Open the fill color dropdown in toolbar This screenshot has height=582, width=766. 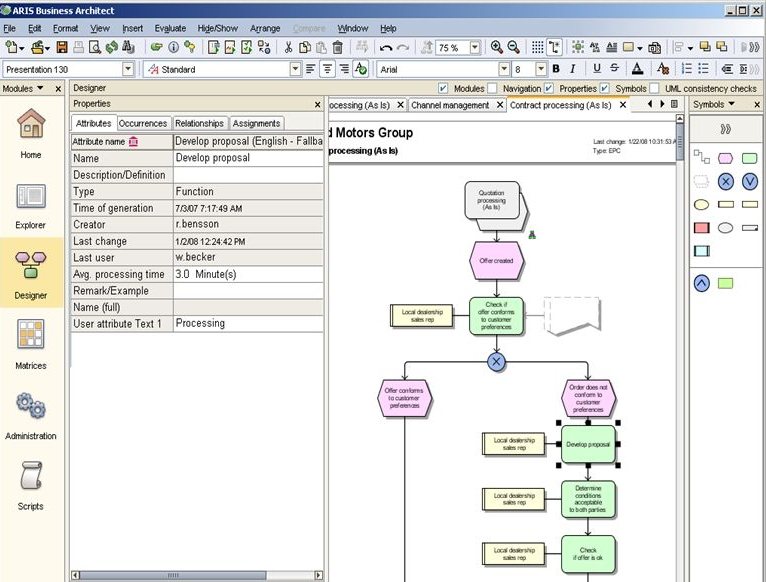coord(640,48)
